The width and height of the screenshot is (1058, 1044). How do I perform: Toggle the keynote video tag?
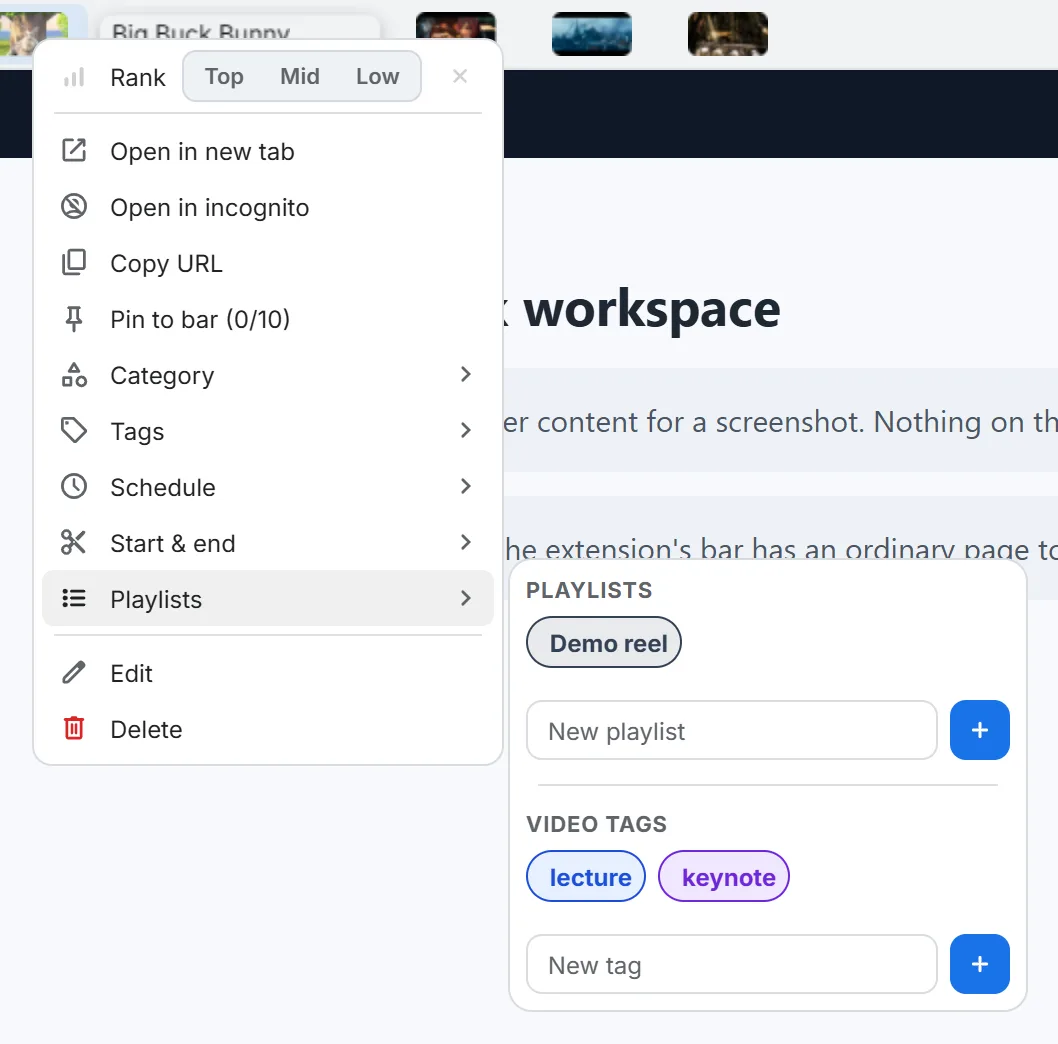coord(724,877)
